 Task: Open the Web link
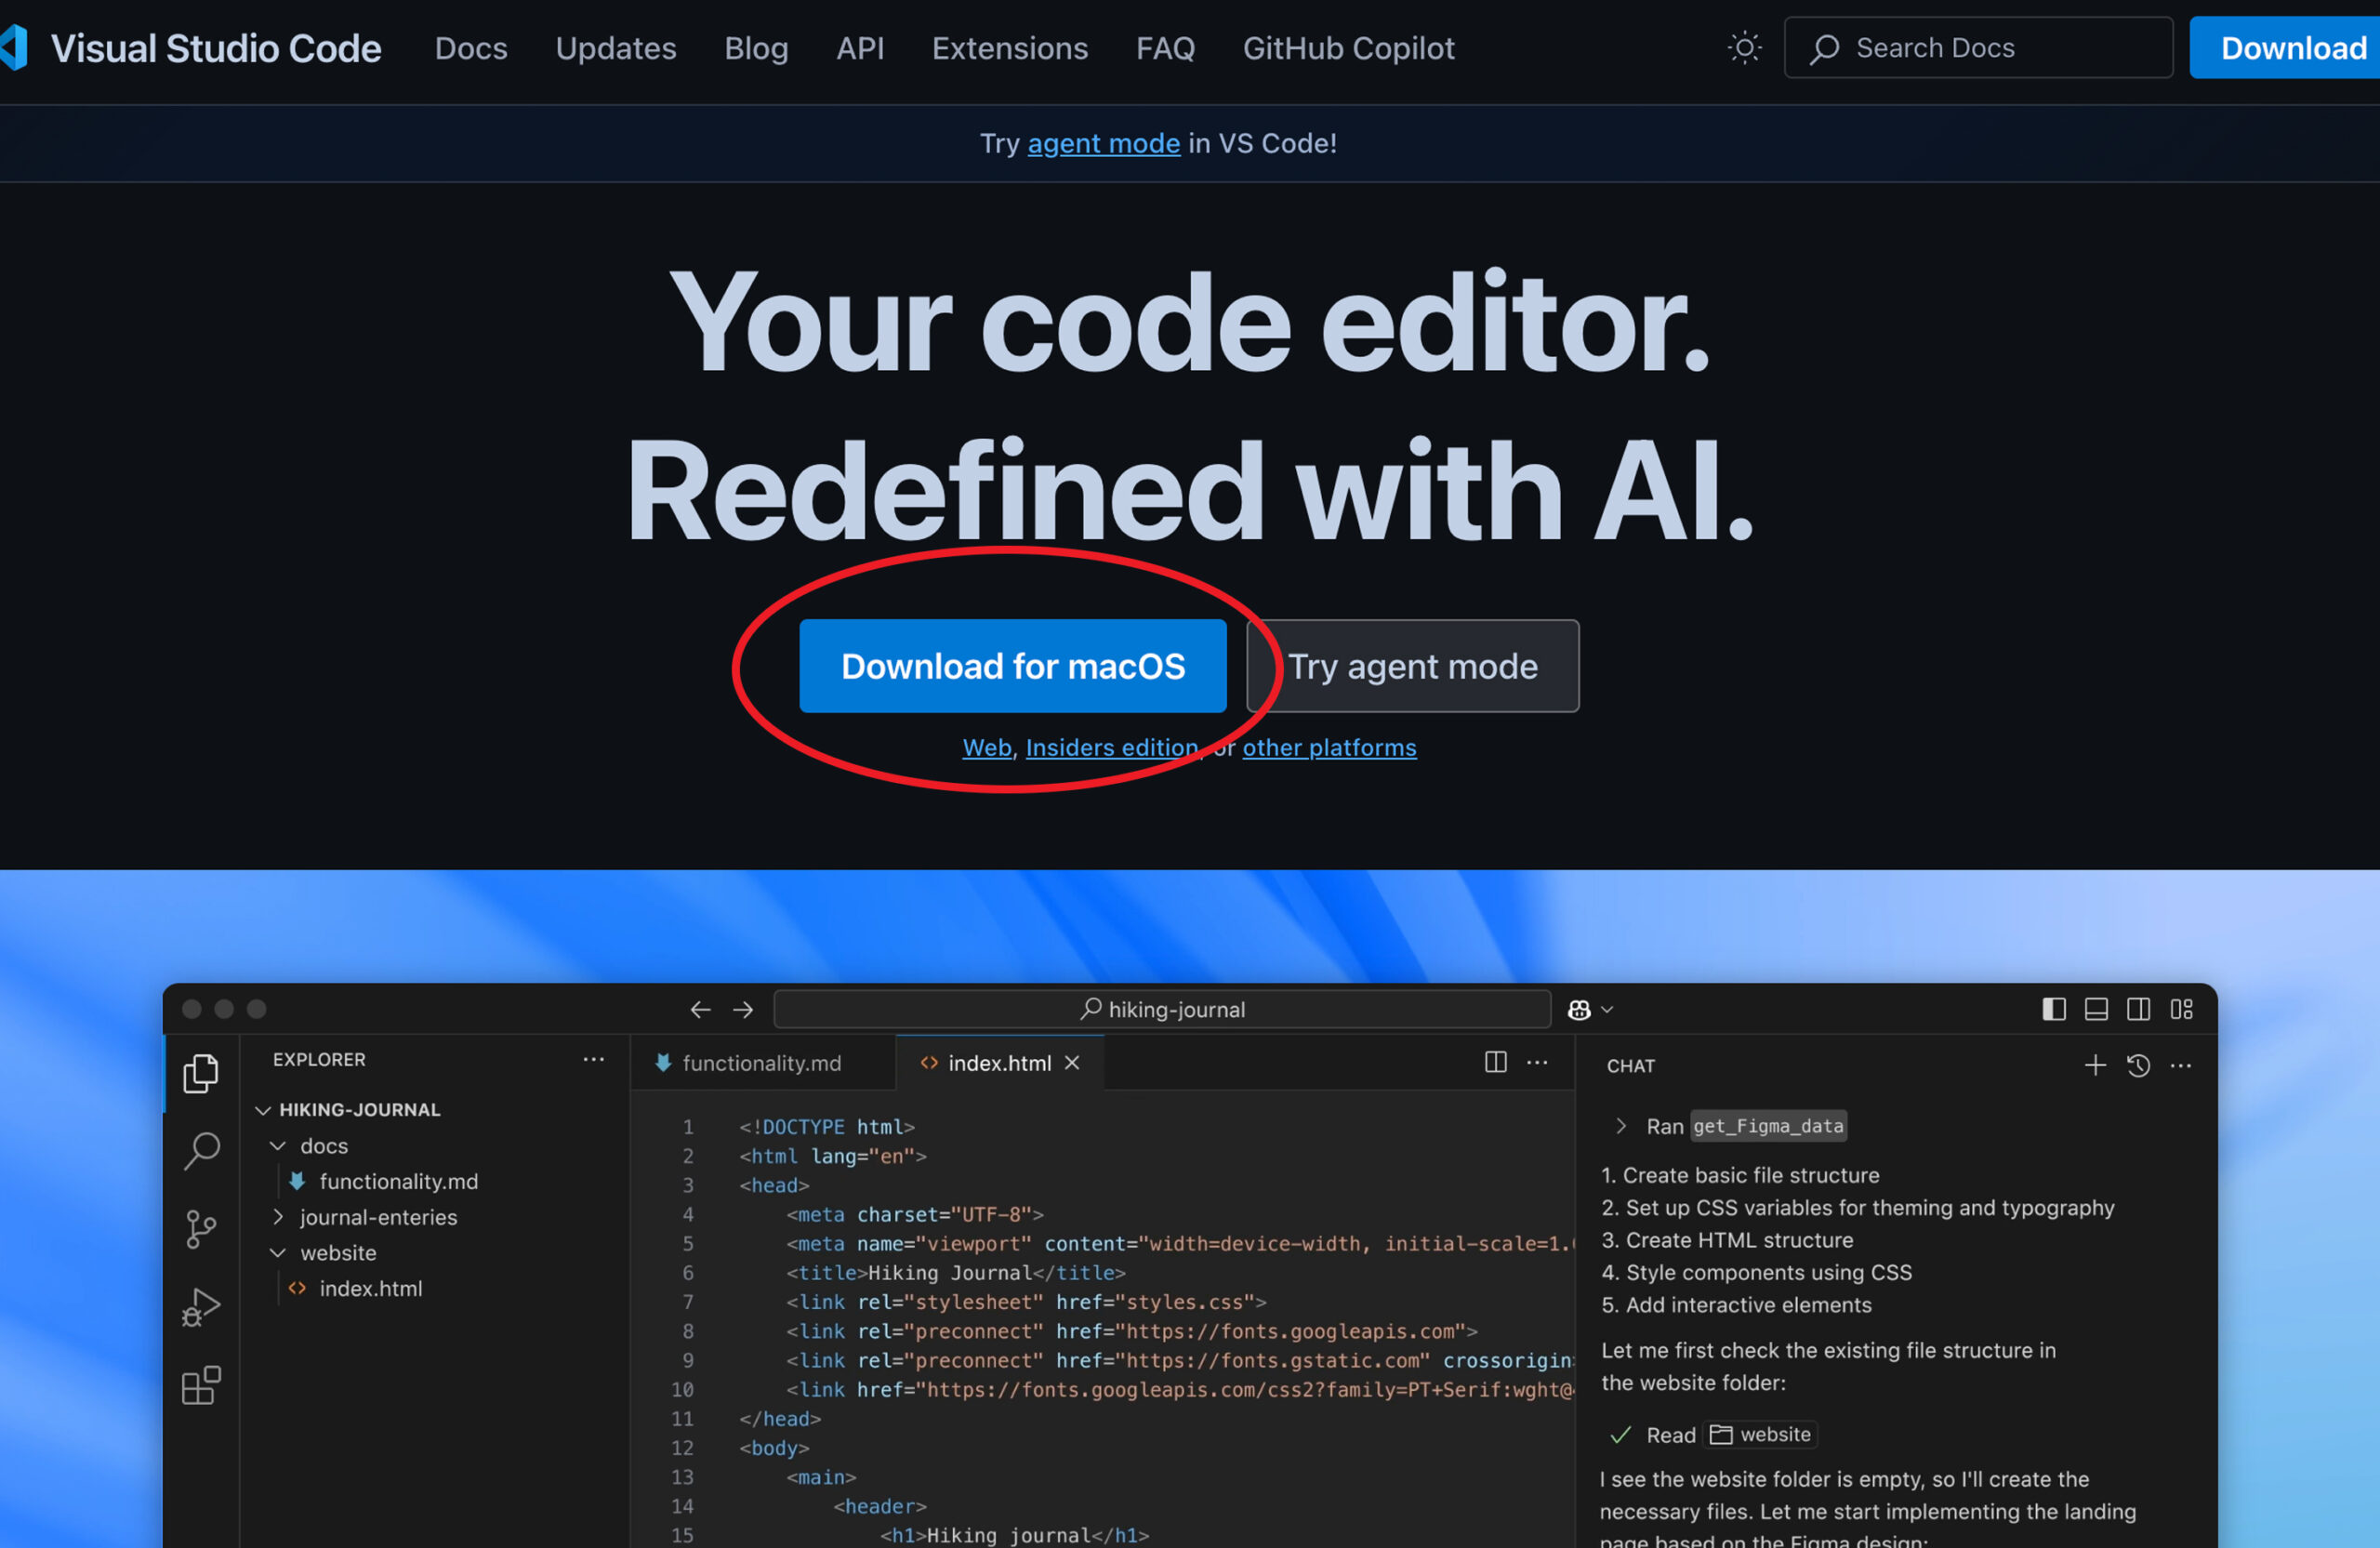click(987, 747)
